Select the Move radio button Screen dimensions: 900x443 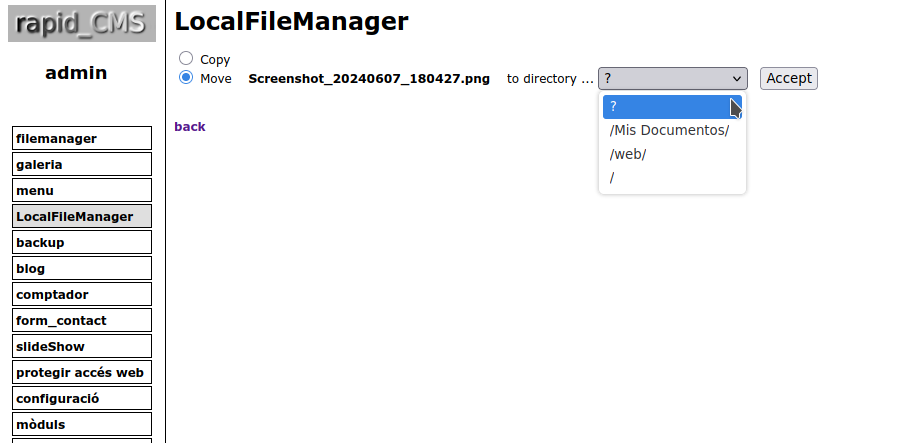[x=186, y=77]
